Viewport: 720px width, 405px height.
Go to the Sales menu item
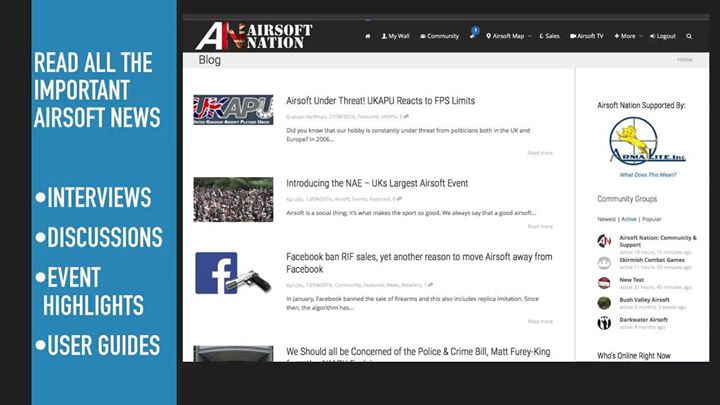point(549,36)
